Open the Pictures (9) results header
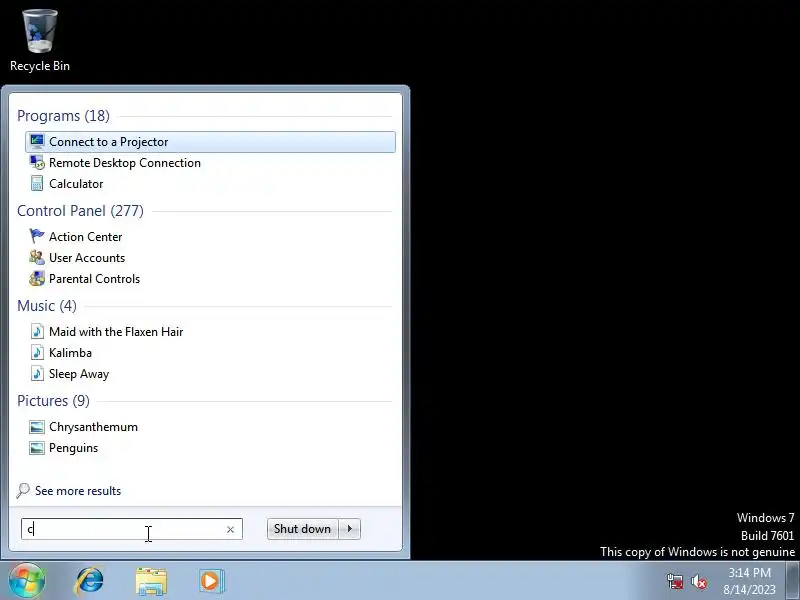 tap(54, 401)
